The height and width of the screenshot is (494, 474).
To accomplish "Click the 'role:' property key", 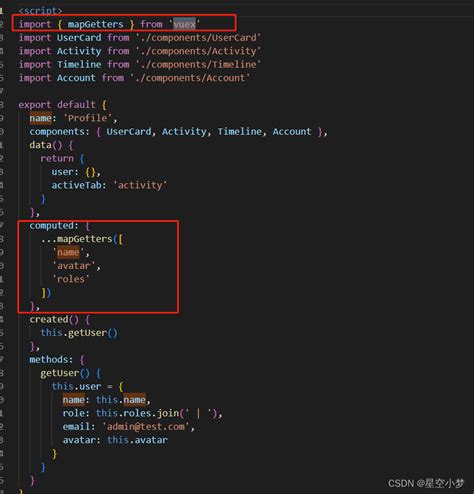I will (76, 413).
